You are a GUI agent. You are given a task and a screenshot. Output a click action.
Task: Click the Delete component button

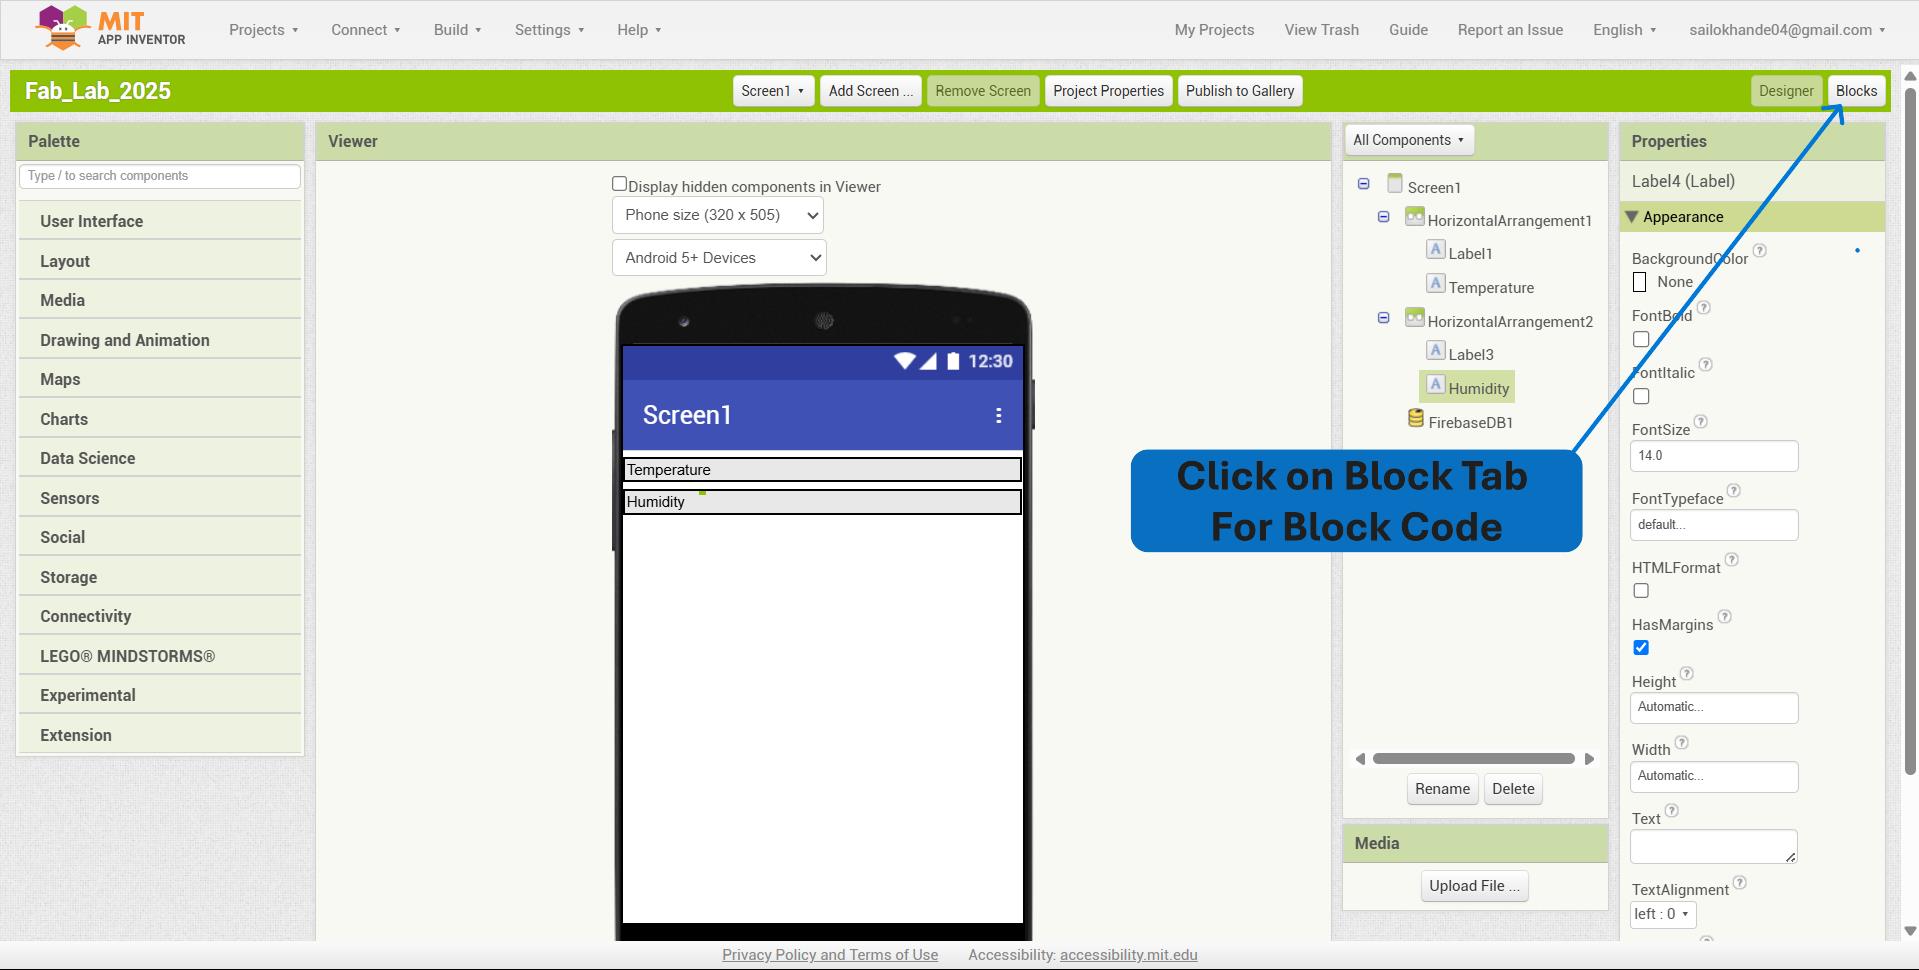point(1513,789)
